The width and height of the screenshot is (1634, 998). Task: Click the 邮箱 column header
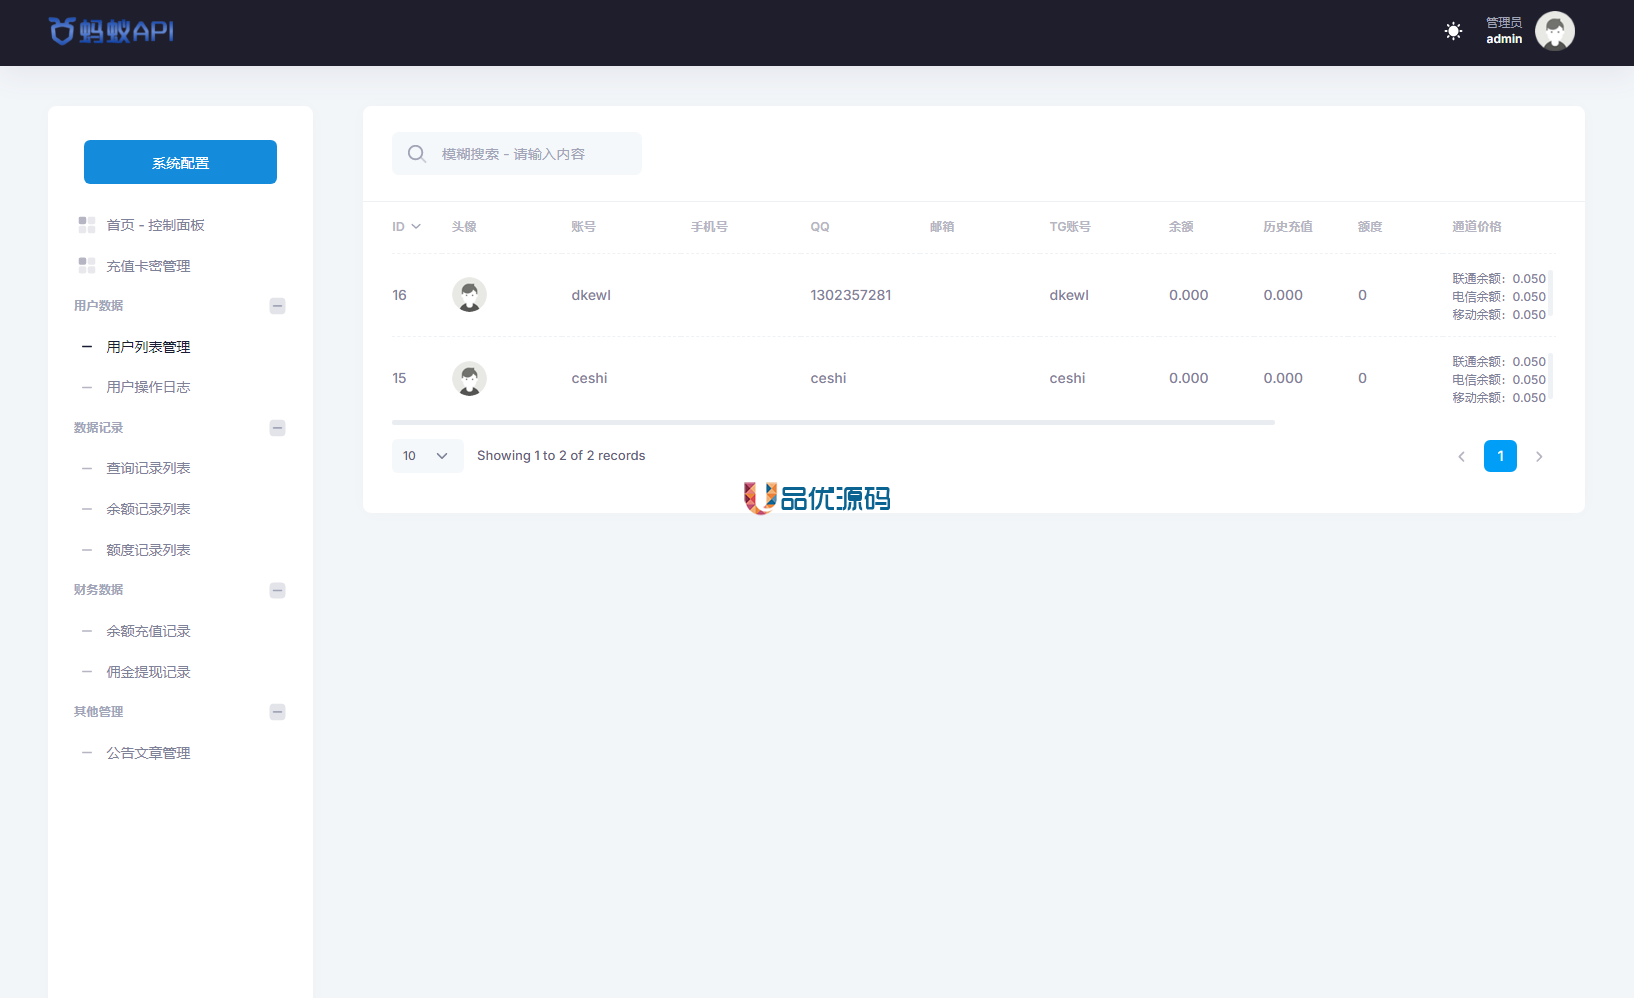pyautogui.click(x=942, y=227)
